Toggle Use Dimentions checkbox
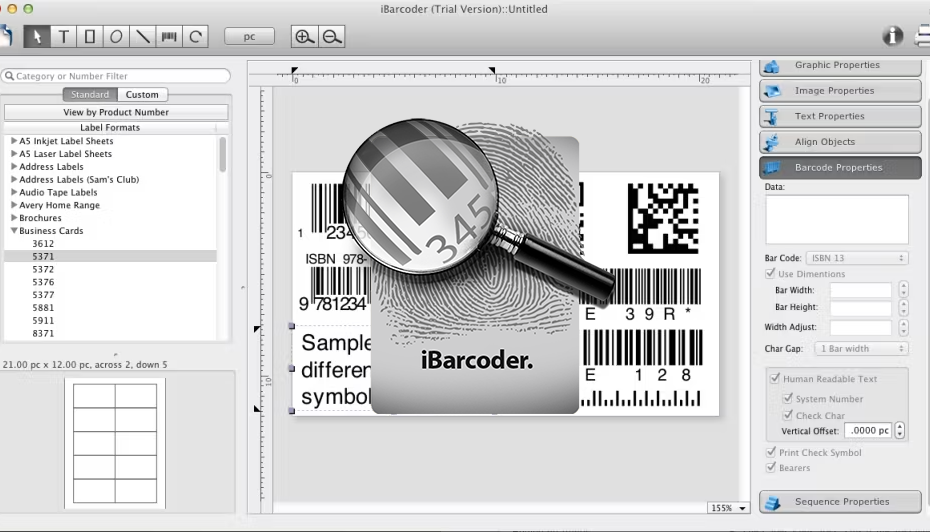This screenshot has height=532, width=930. coord(770,273)
